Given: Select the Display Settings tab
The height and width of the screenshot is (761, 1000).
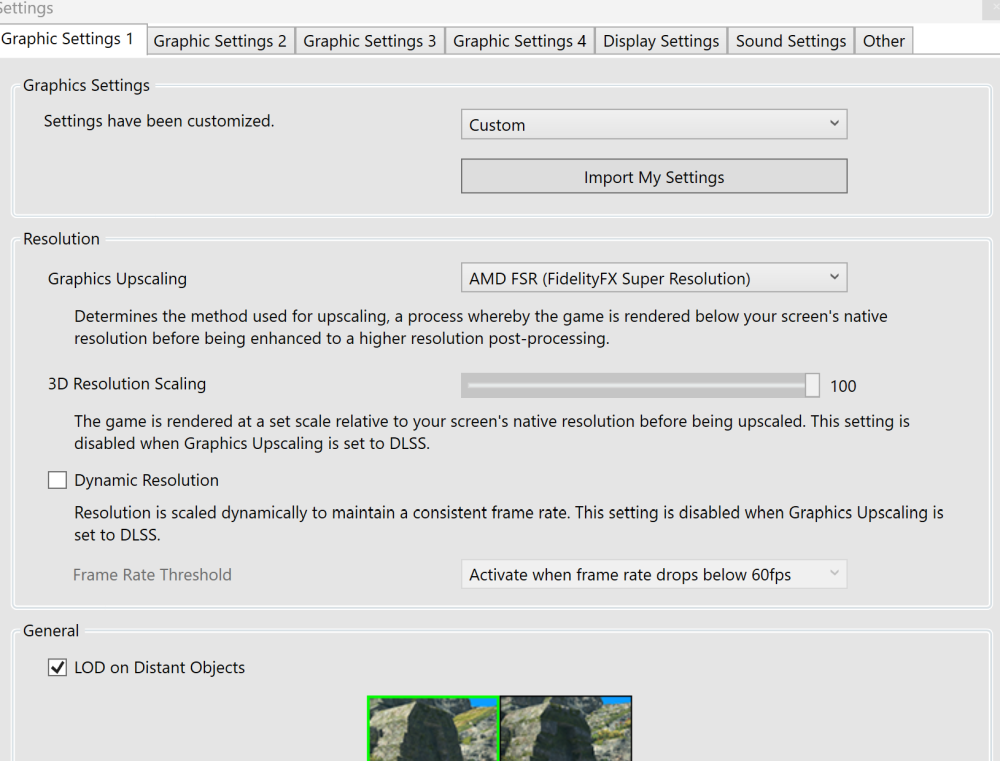Looking at the screenshot, I should click(661, 41).
